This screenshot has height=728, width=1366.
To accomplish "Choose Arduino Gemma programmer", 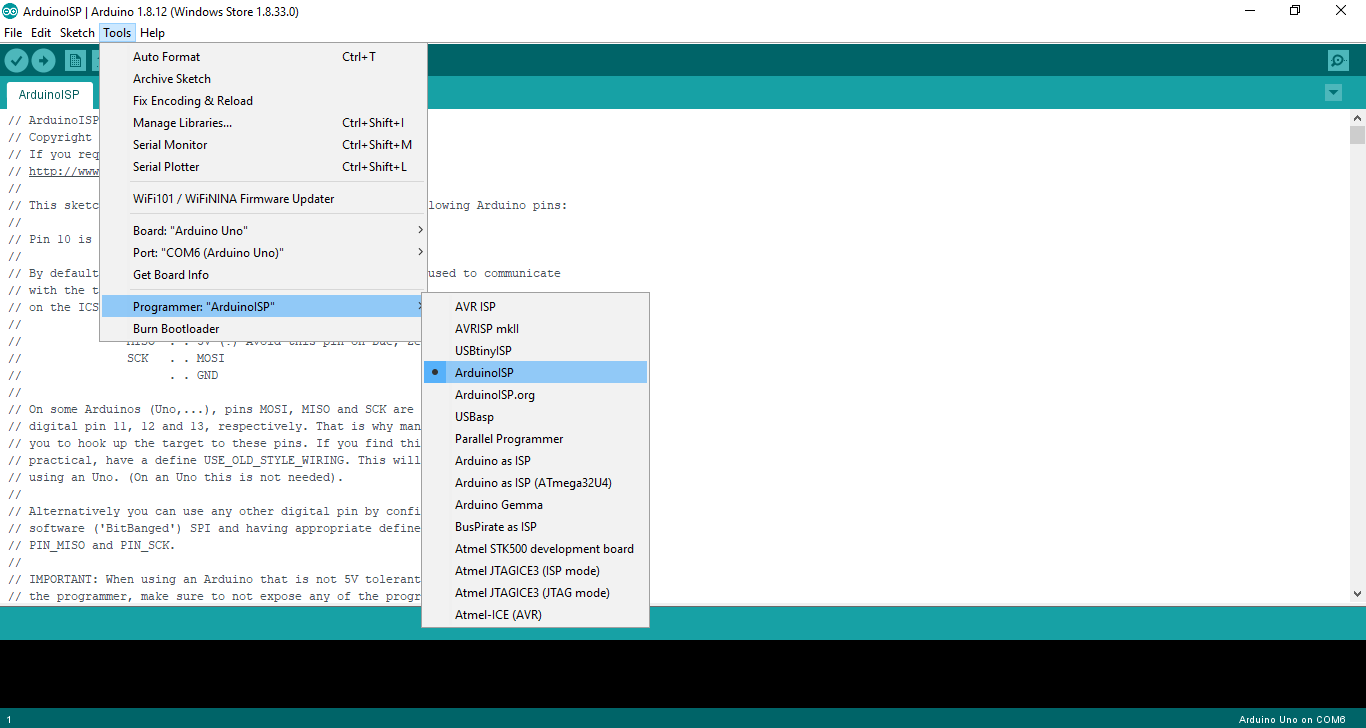I will (536, 505).
